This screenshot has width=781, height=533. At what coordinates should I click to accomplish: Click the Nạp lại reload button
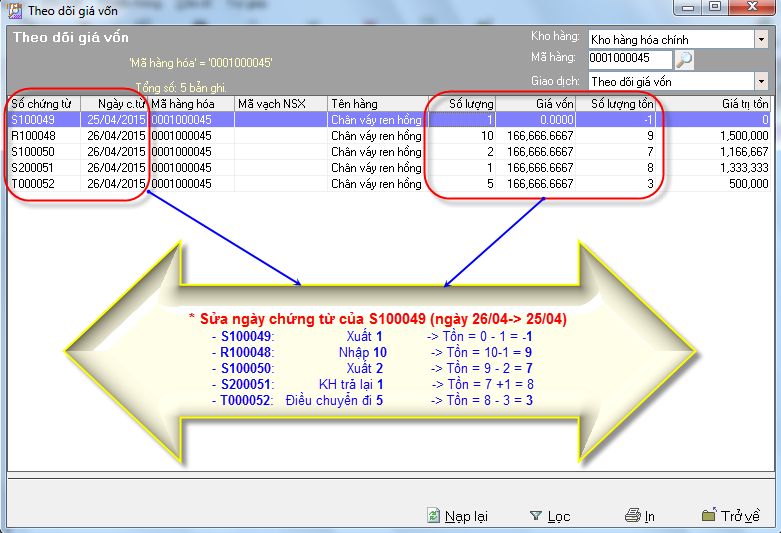457,516
